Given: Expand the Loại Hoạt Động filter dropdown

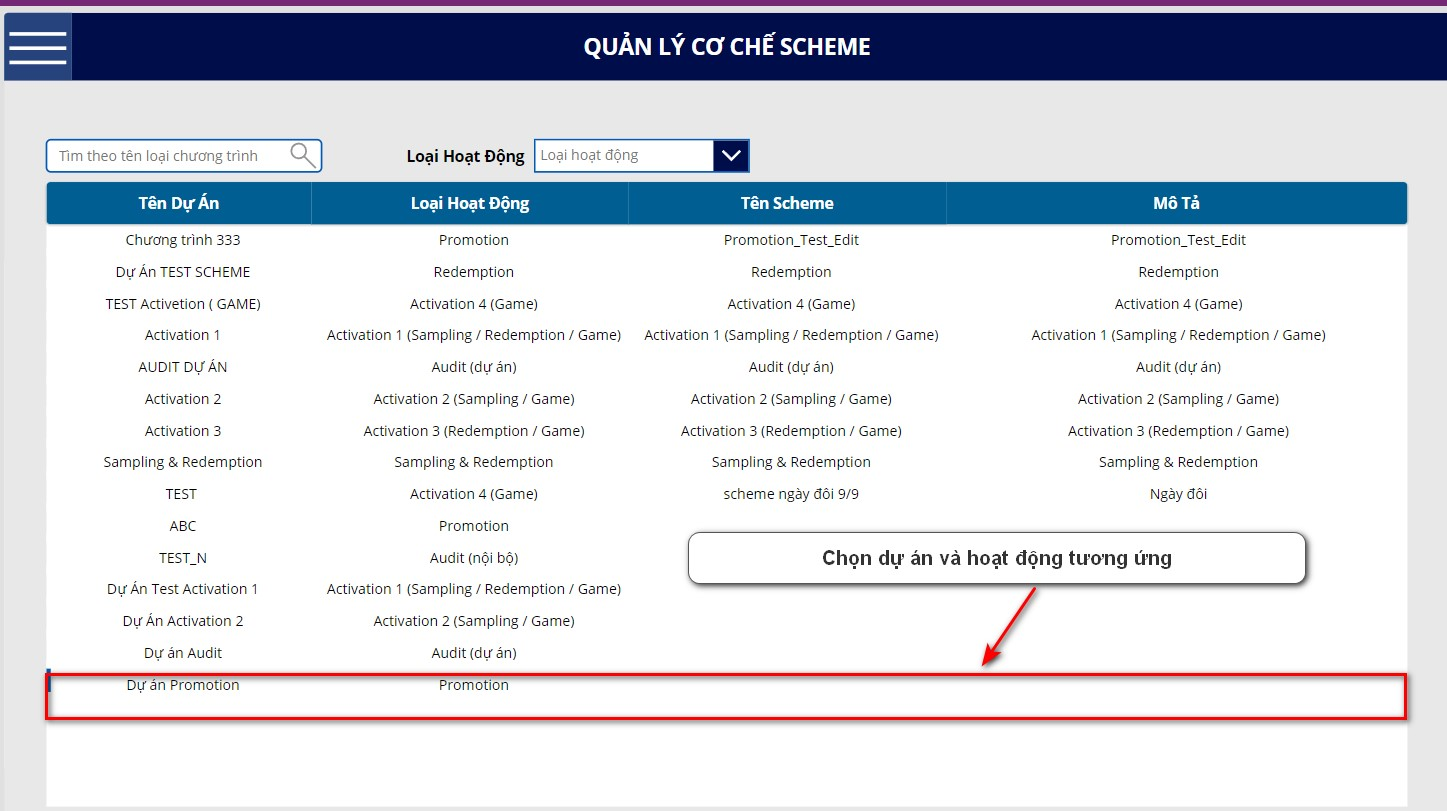Looking at the screenshot, I should click(x=731, y=155).
